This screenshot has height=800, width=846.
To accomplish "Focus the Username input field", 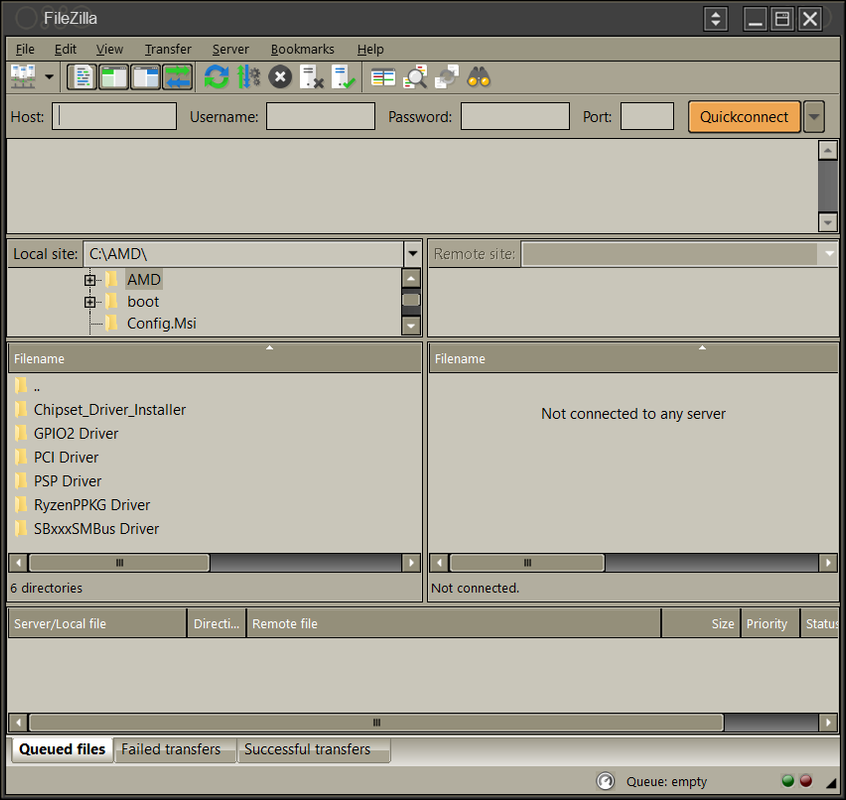I will pos(320,116).
